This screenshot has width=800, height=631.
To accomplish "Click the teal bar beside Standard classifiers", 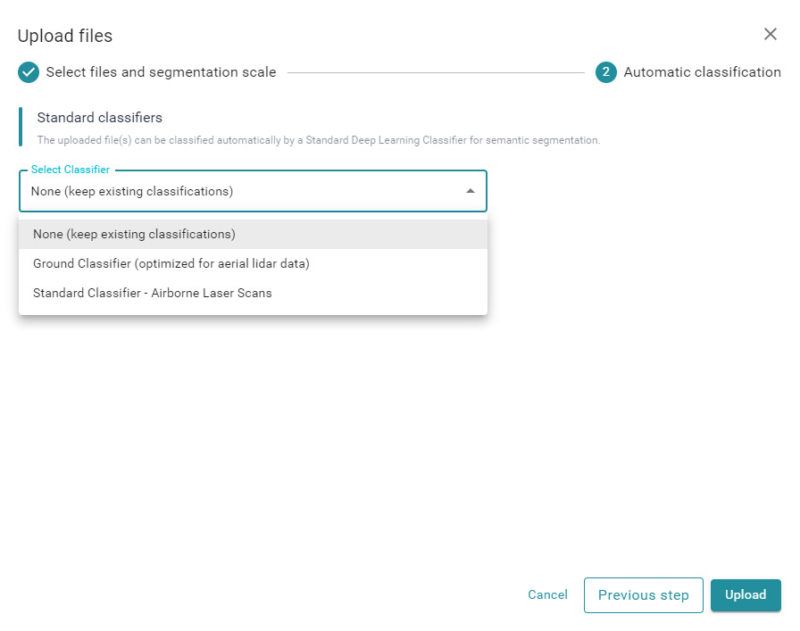I will 20,127.
